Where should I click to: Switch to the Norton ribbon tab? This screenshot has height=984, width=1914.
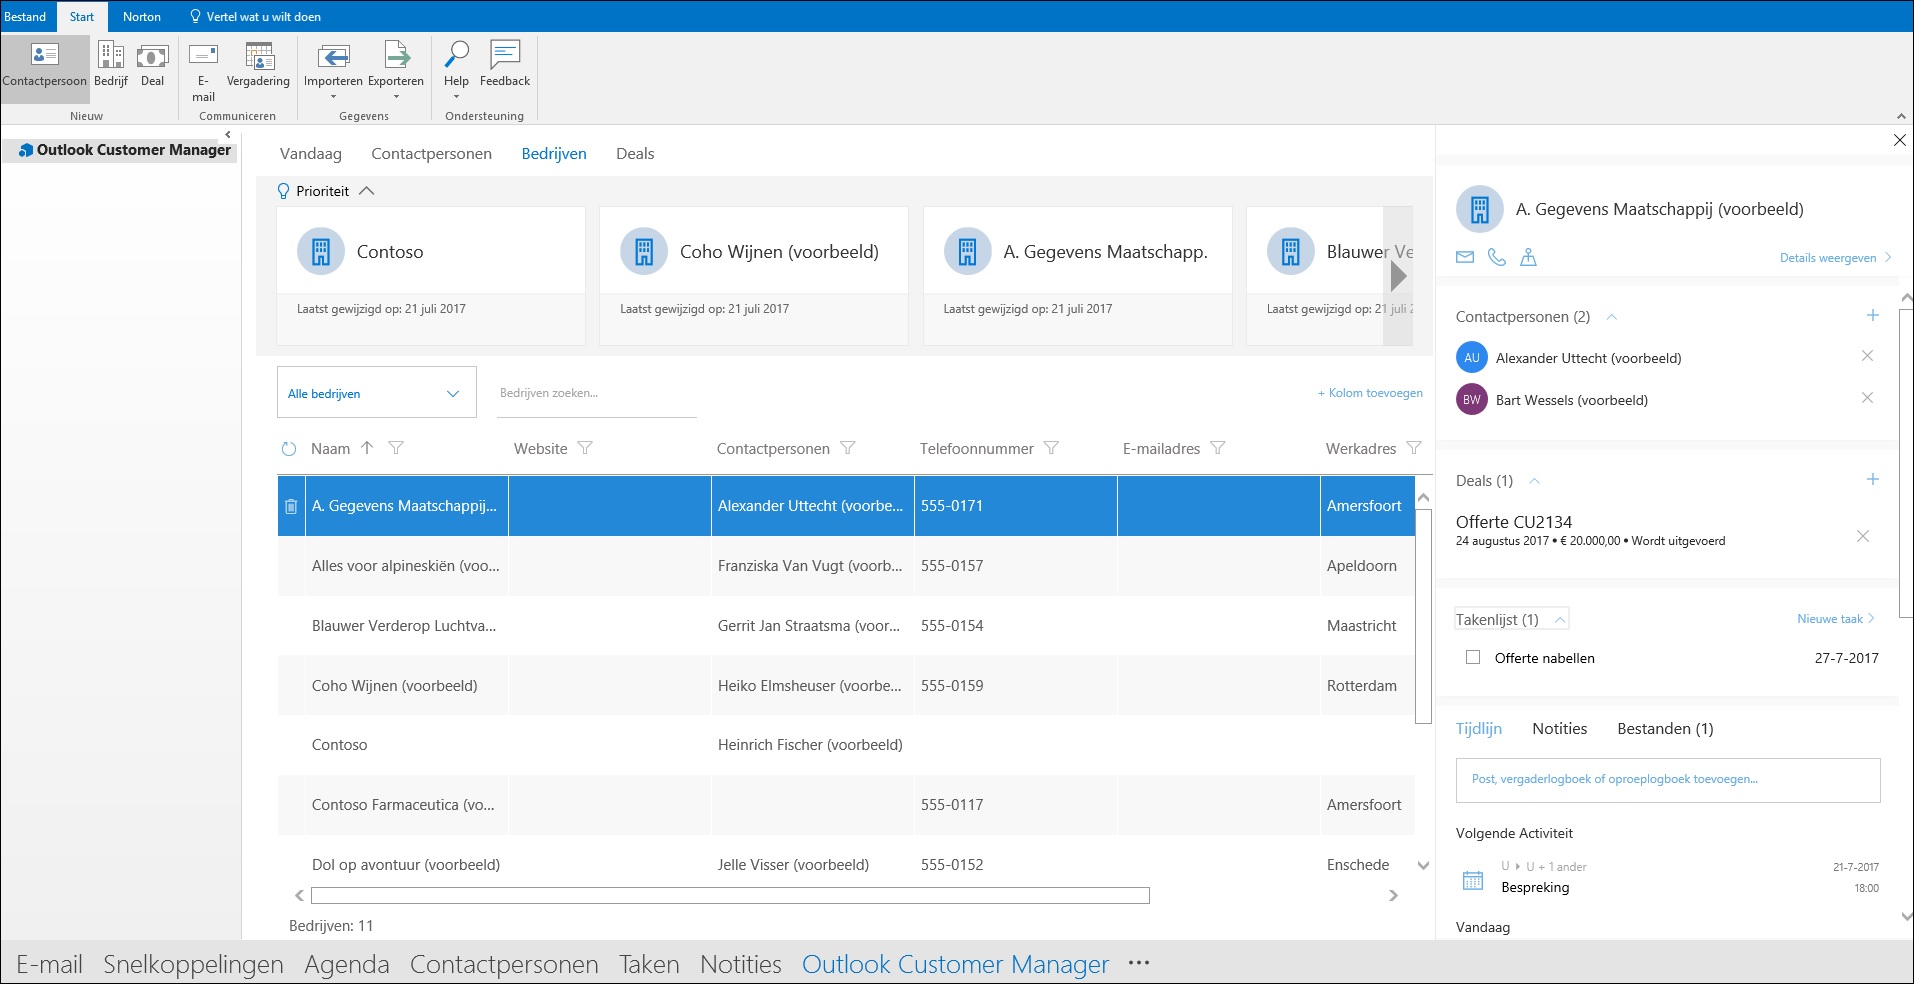[142, 16]
